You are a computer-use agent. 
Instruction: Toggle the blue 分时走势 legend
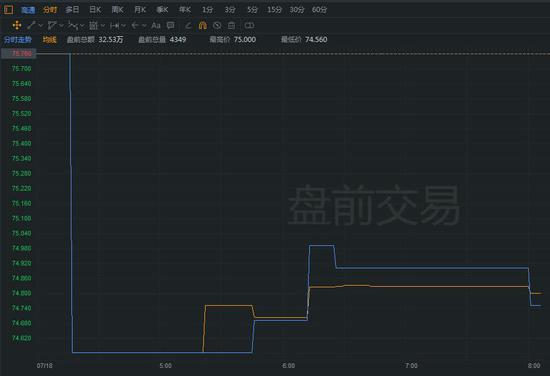pos(18,40)
